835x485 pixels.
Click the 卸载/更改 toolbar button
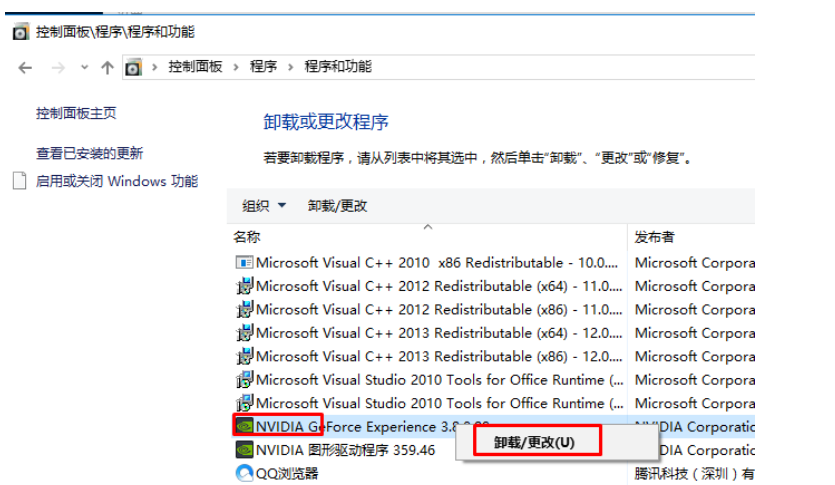pos(337,205)
